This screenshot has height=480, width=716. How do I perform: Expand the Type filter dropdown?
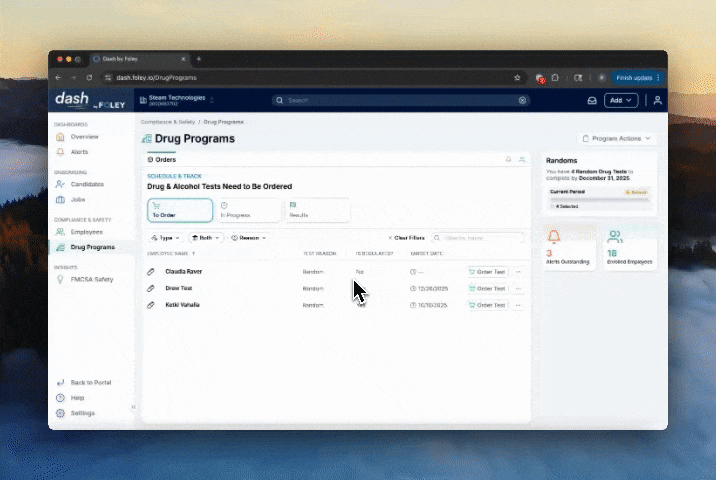pos(165,238)
